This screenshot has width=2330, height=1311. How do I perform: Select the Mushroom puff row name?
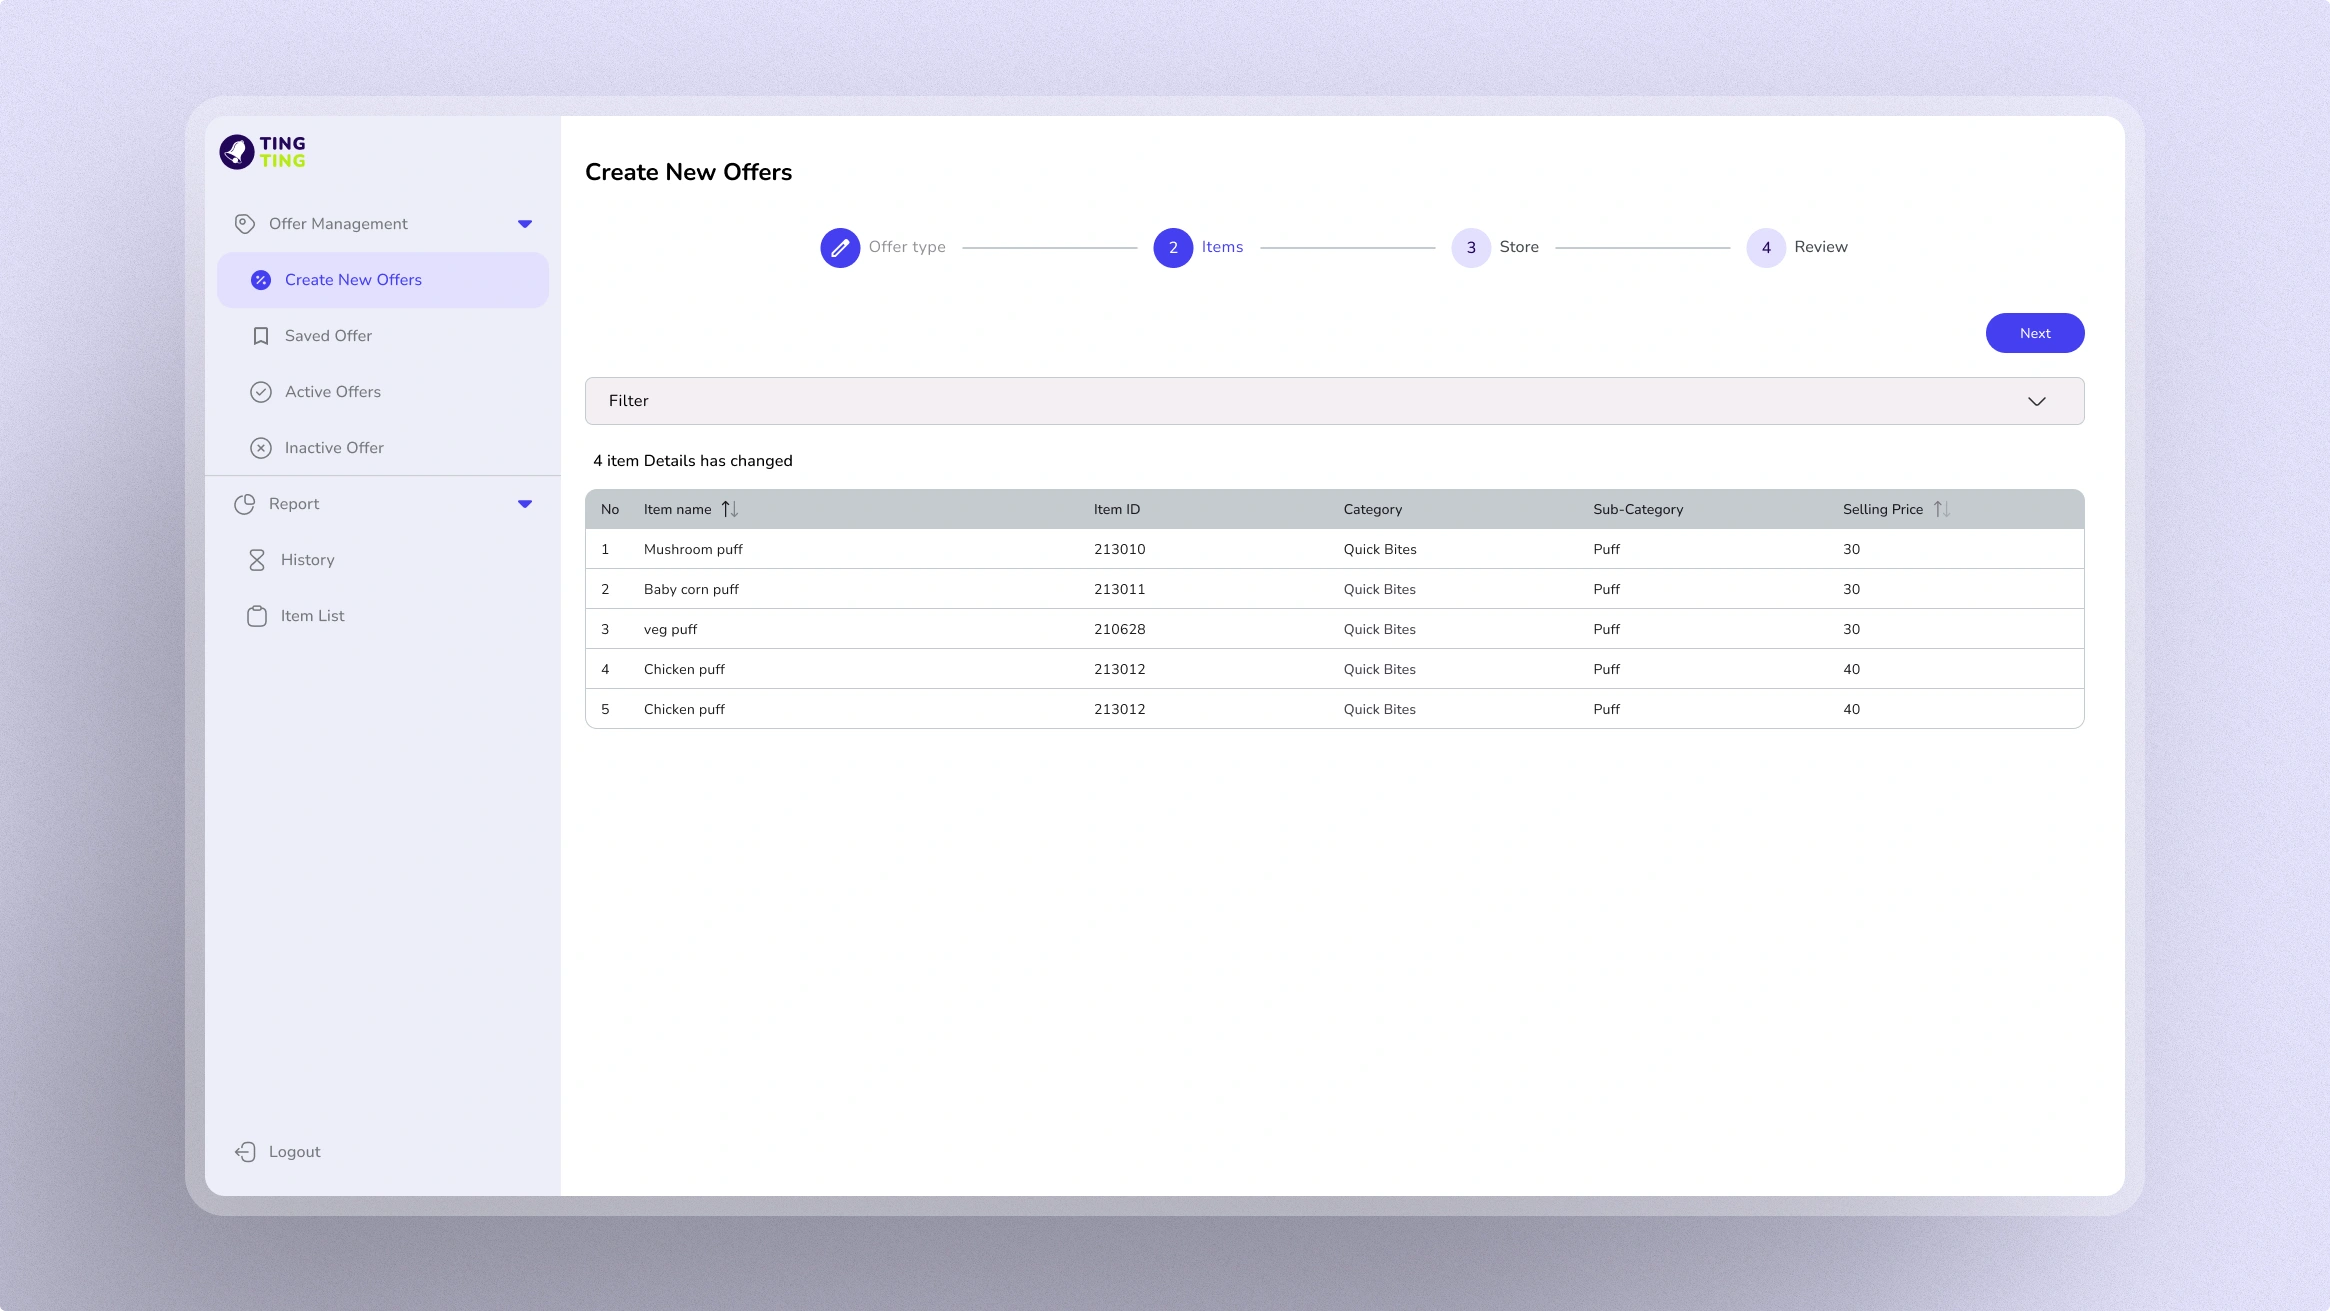(693, 549)
